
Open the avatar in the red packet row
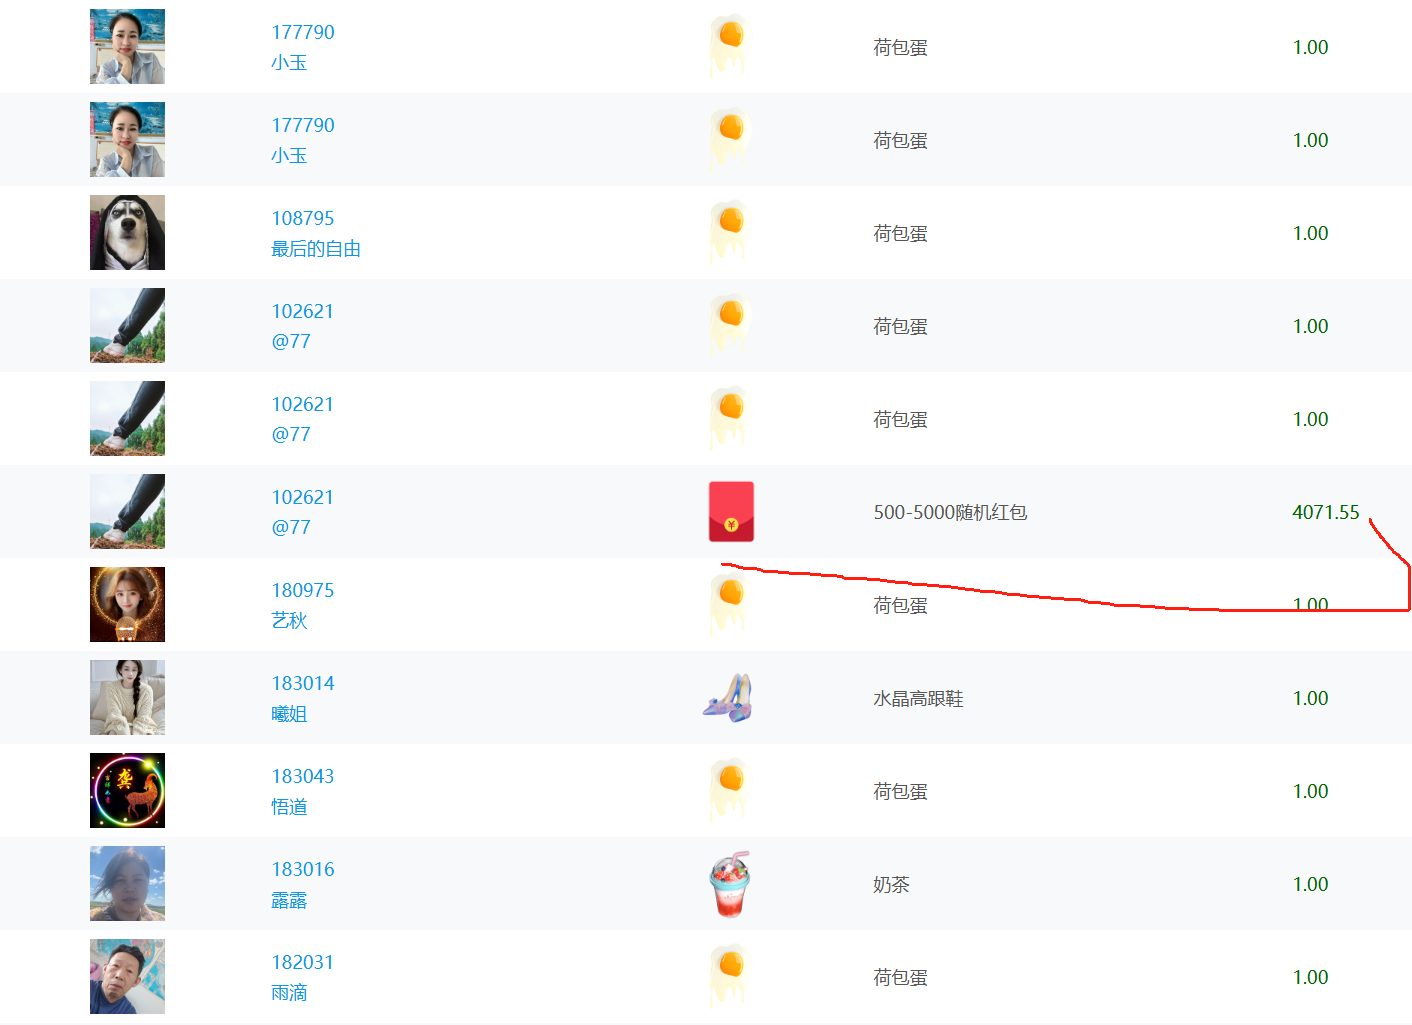click(x=127, y=512)
